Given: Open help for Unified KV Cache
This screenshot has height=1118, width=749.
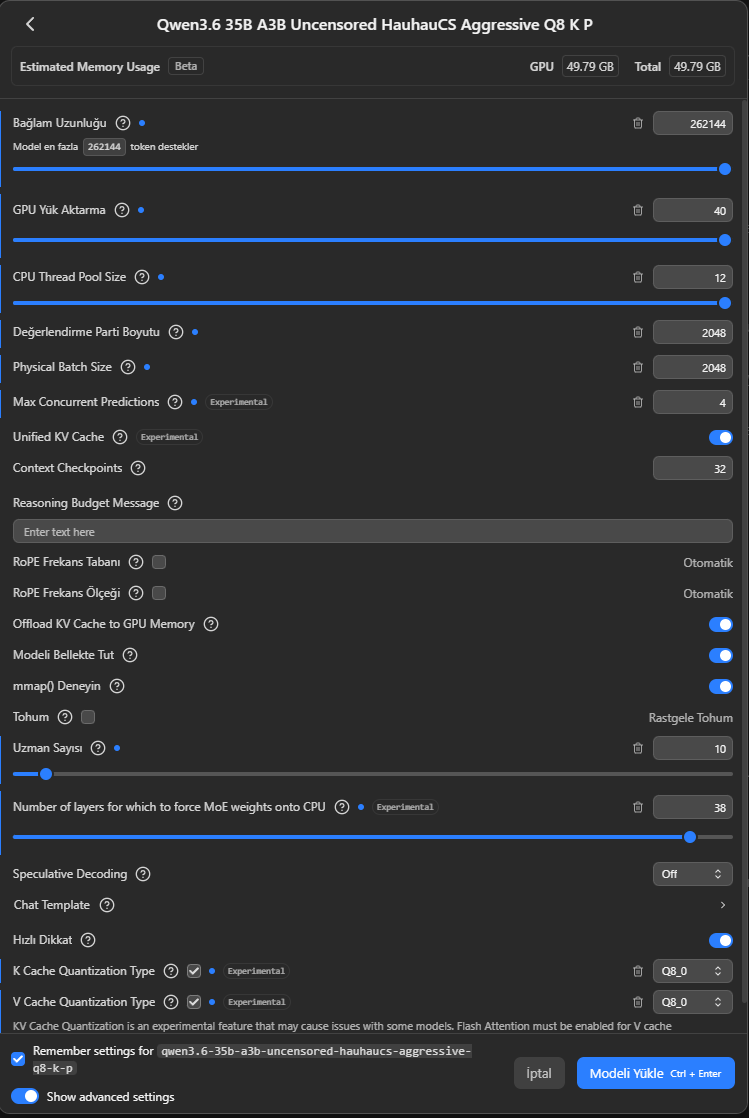Looking at the screenshot, I should pos(120,436).
